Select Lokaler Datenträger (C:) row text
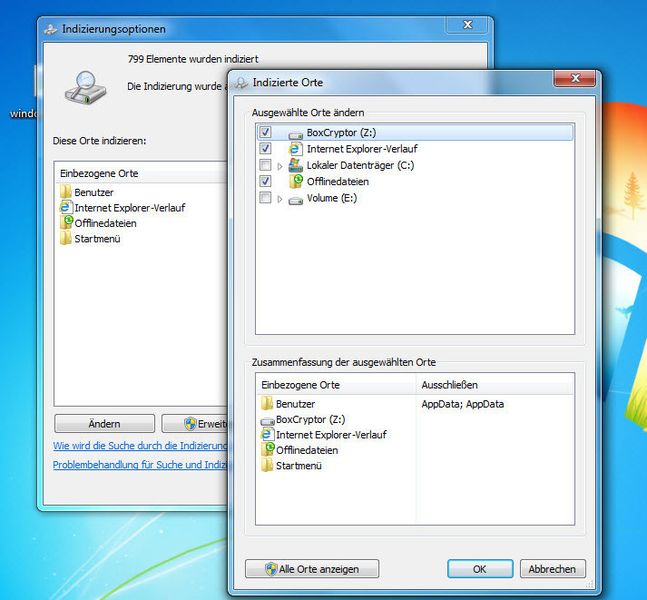Screen dimensions: 647x600 point(360,165)
